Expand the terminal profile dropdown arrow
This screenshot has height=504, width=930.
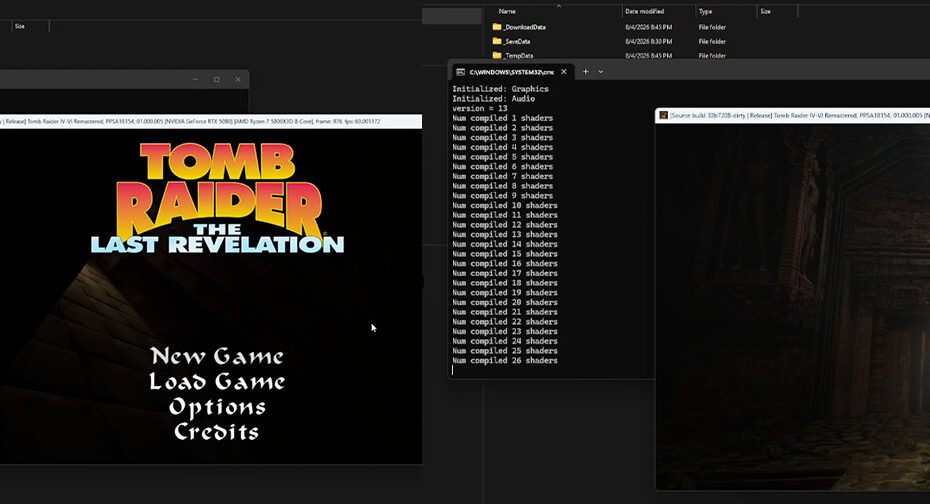pyautogui.click(x=601, y=72)
